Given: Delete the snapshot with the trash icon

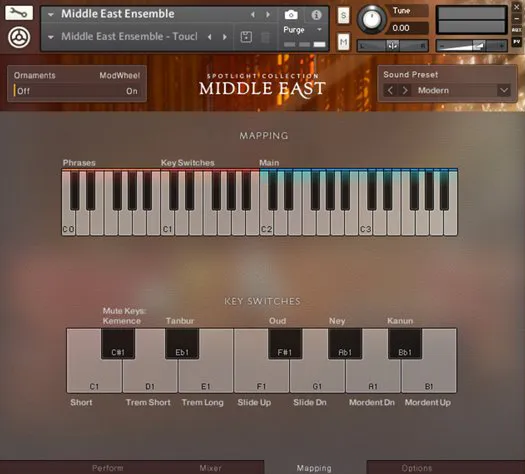Looking at the screenshot, I should tap(265, 37).
